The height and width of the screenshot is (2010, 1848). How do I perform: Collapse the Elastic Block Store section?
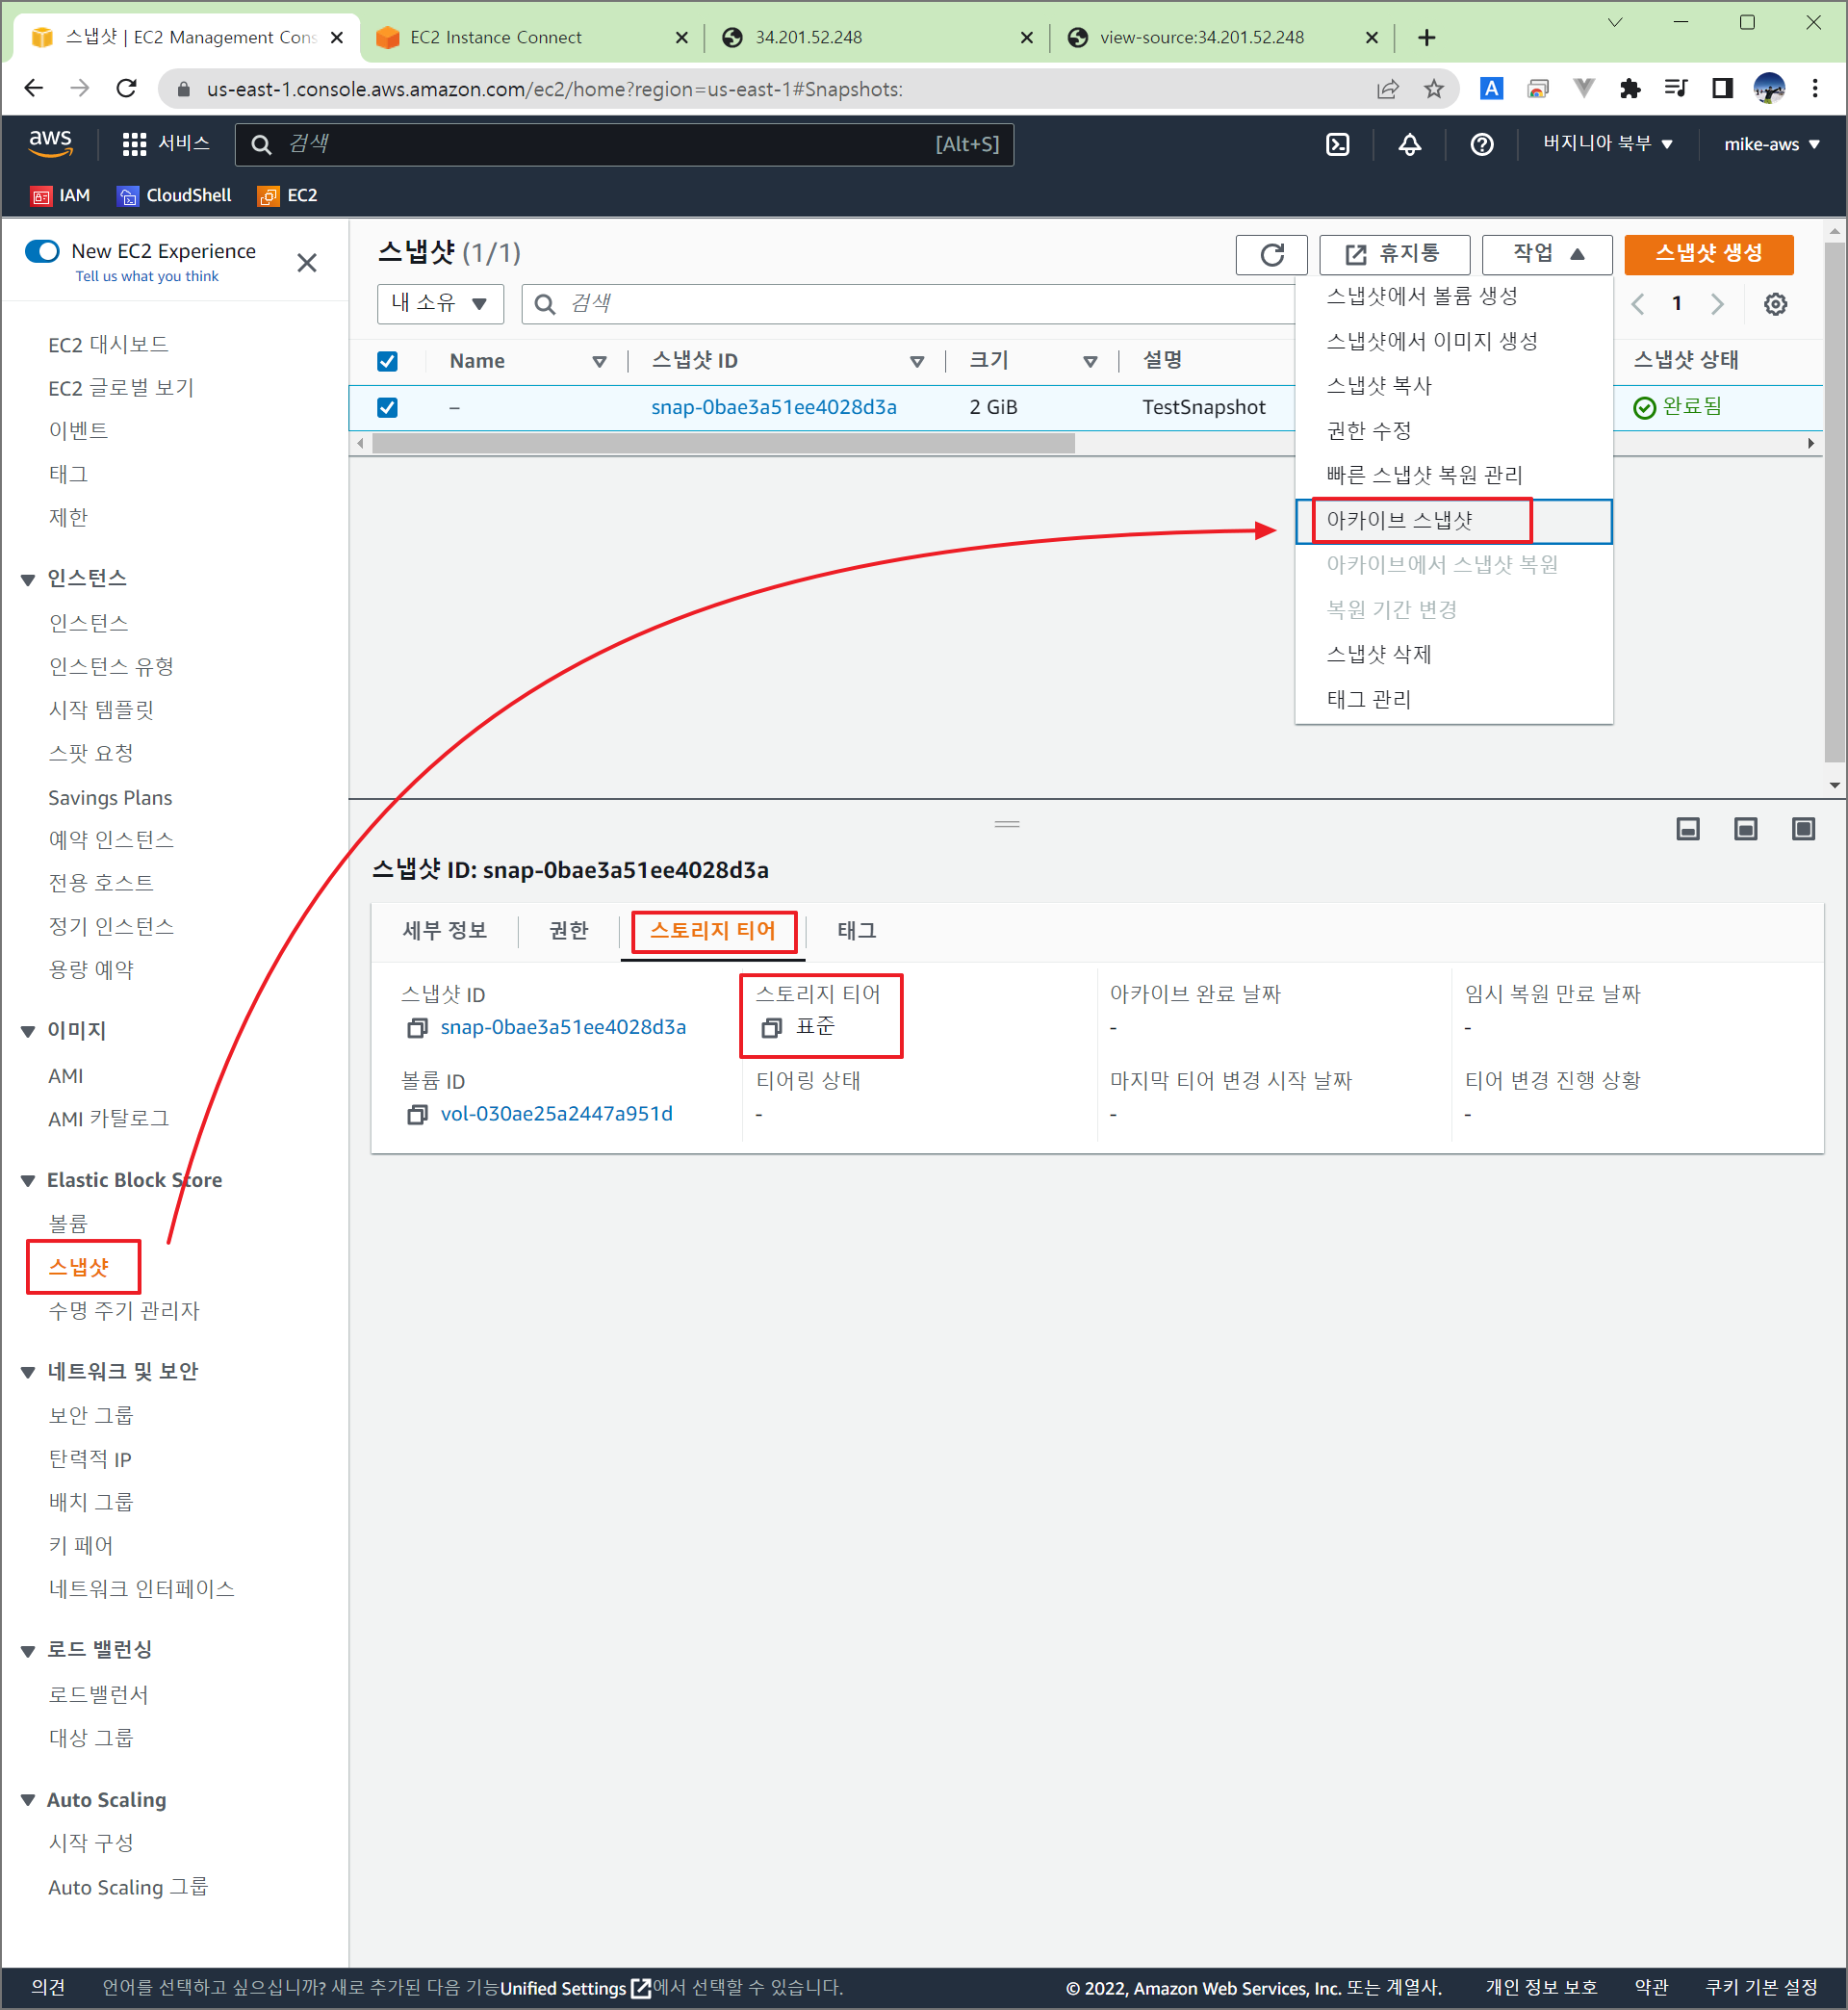pos(28,1181)
